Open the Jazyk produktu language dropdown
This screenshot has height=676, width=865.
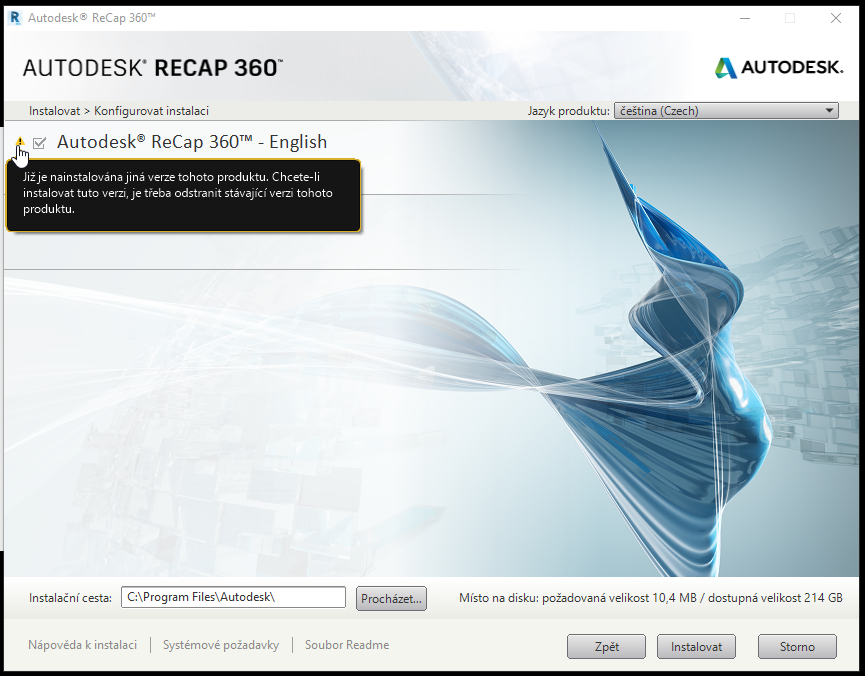[726, 111]
